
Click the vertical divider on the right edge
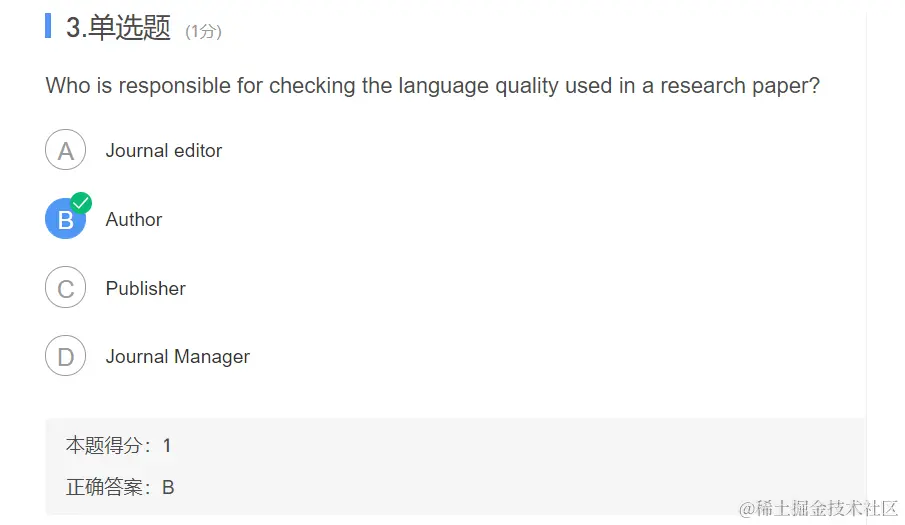[866, 262]
